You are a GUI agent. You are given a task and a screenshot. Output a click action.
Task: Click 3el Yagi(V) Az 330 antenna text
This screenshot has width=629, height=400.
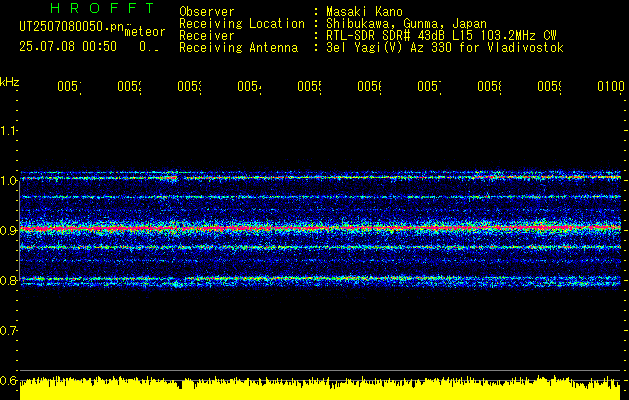coord(445,48)
